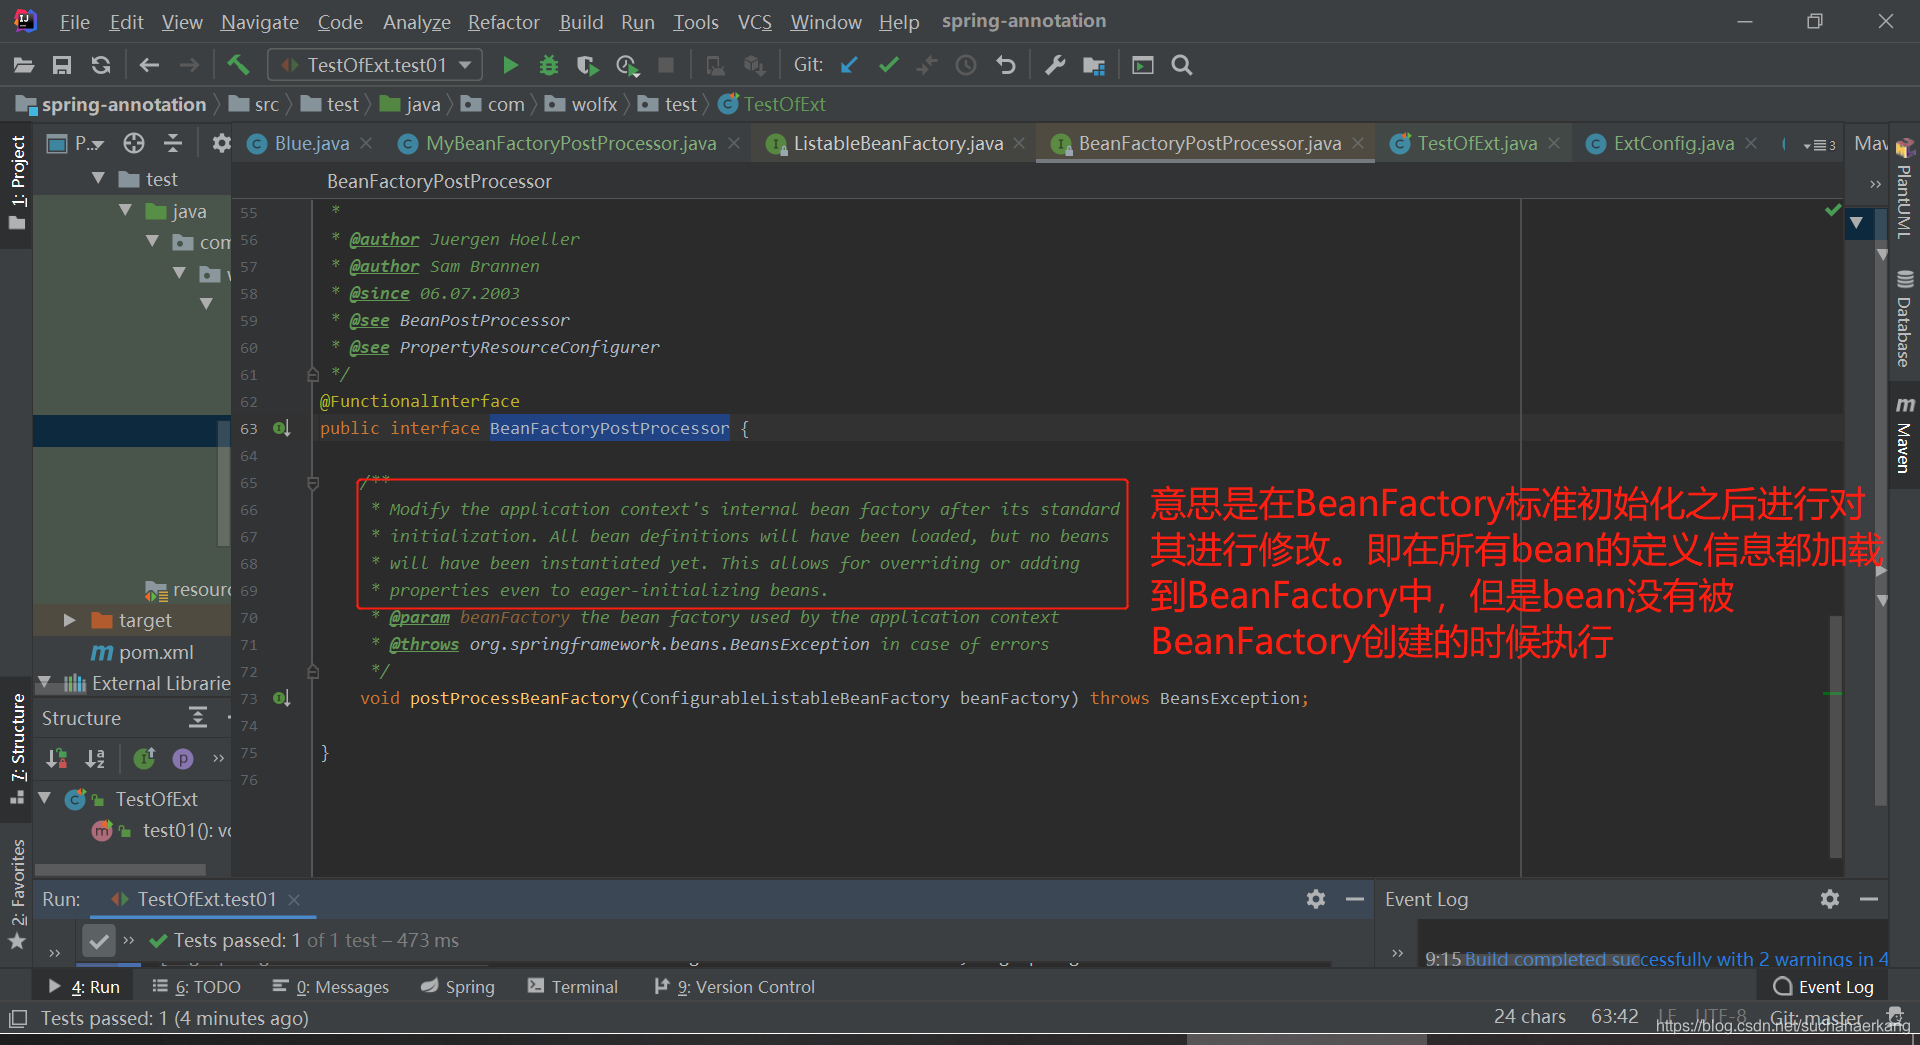
Task: Build project with the green hammer icon
Action: [x=238, y=65]
